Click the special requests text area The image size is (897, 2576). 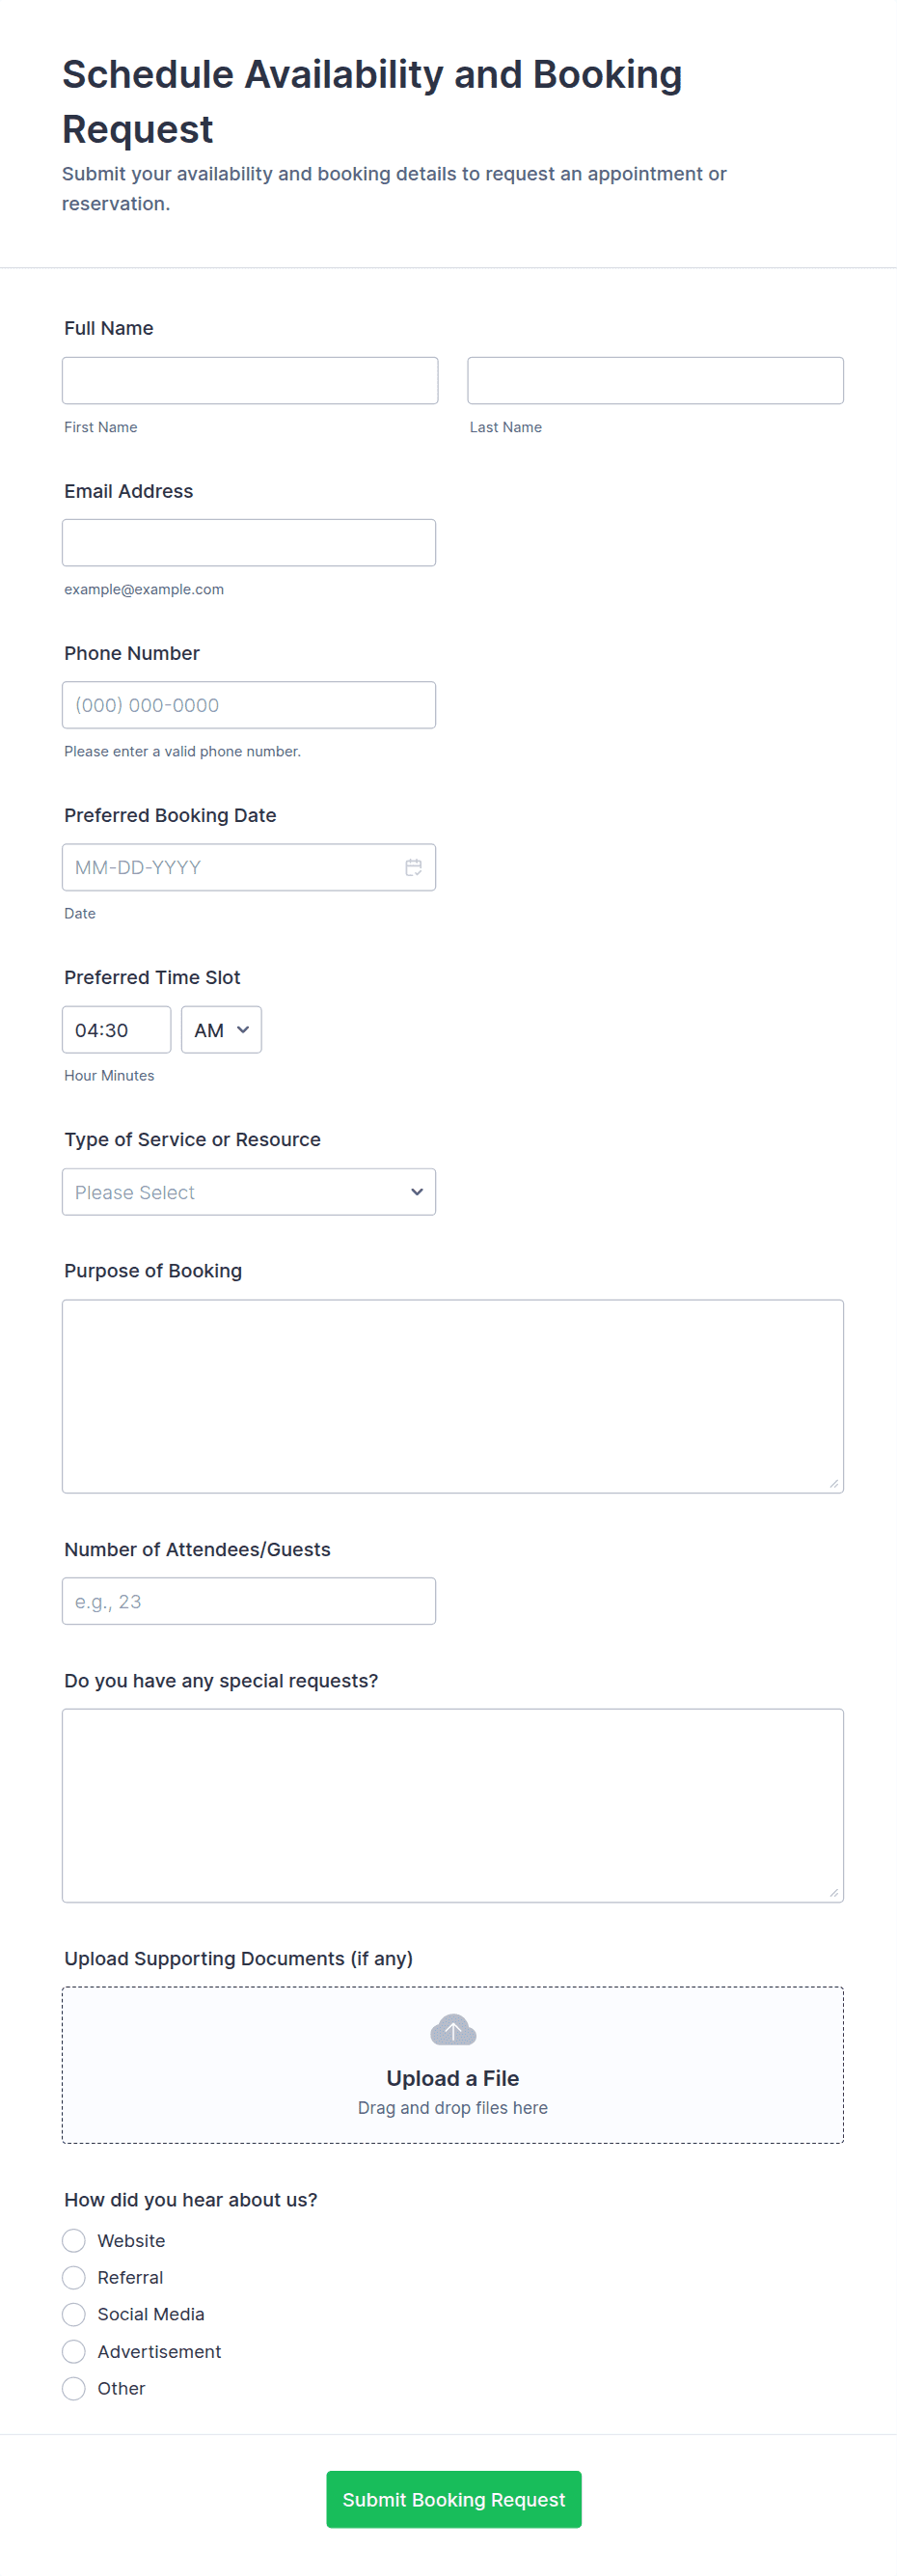tap(453, 1805)
